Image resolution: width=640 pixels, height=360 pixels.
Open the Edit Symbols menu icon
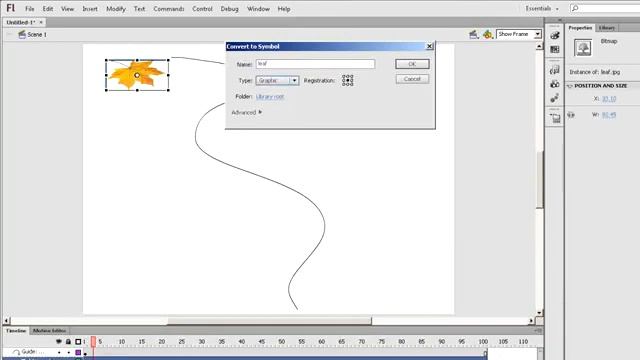click(487, 35)
